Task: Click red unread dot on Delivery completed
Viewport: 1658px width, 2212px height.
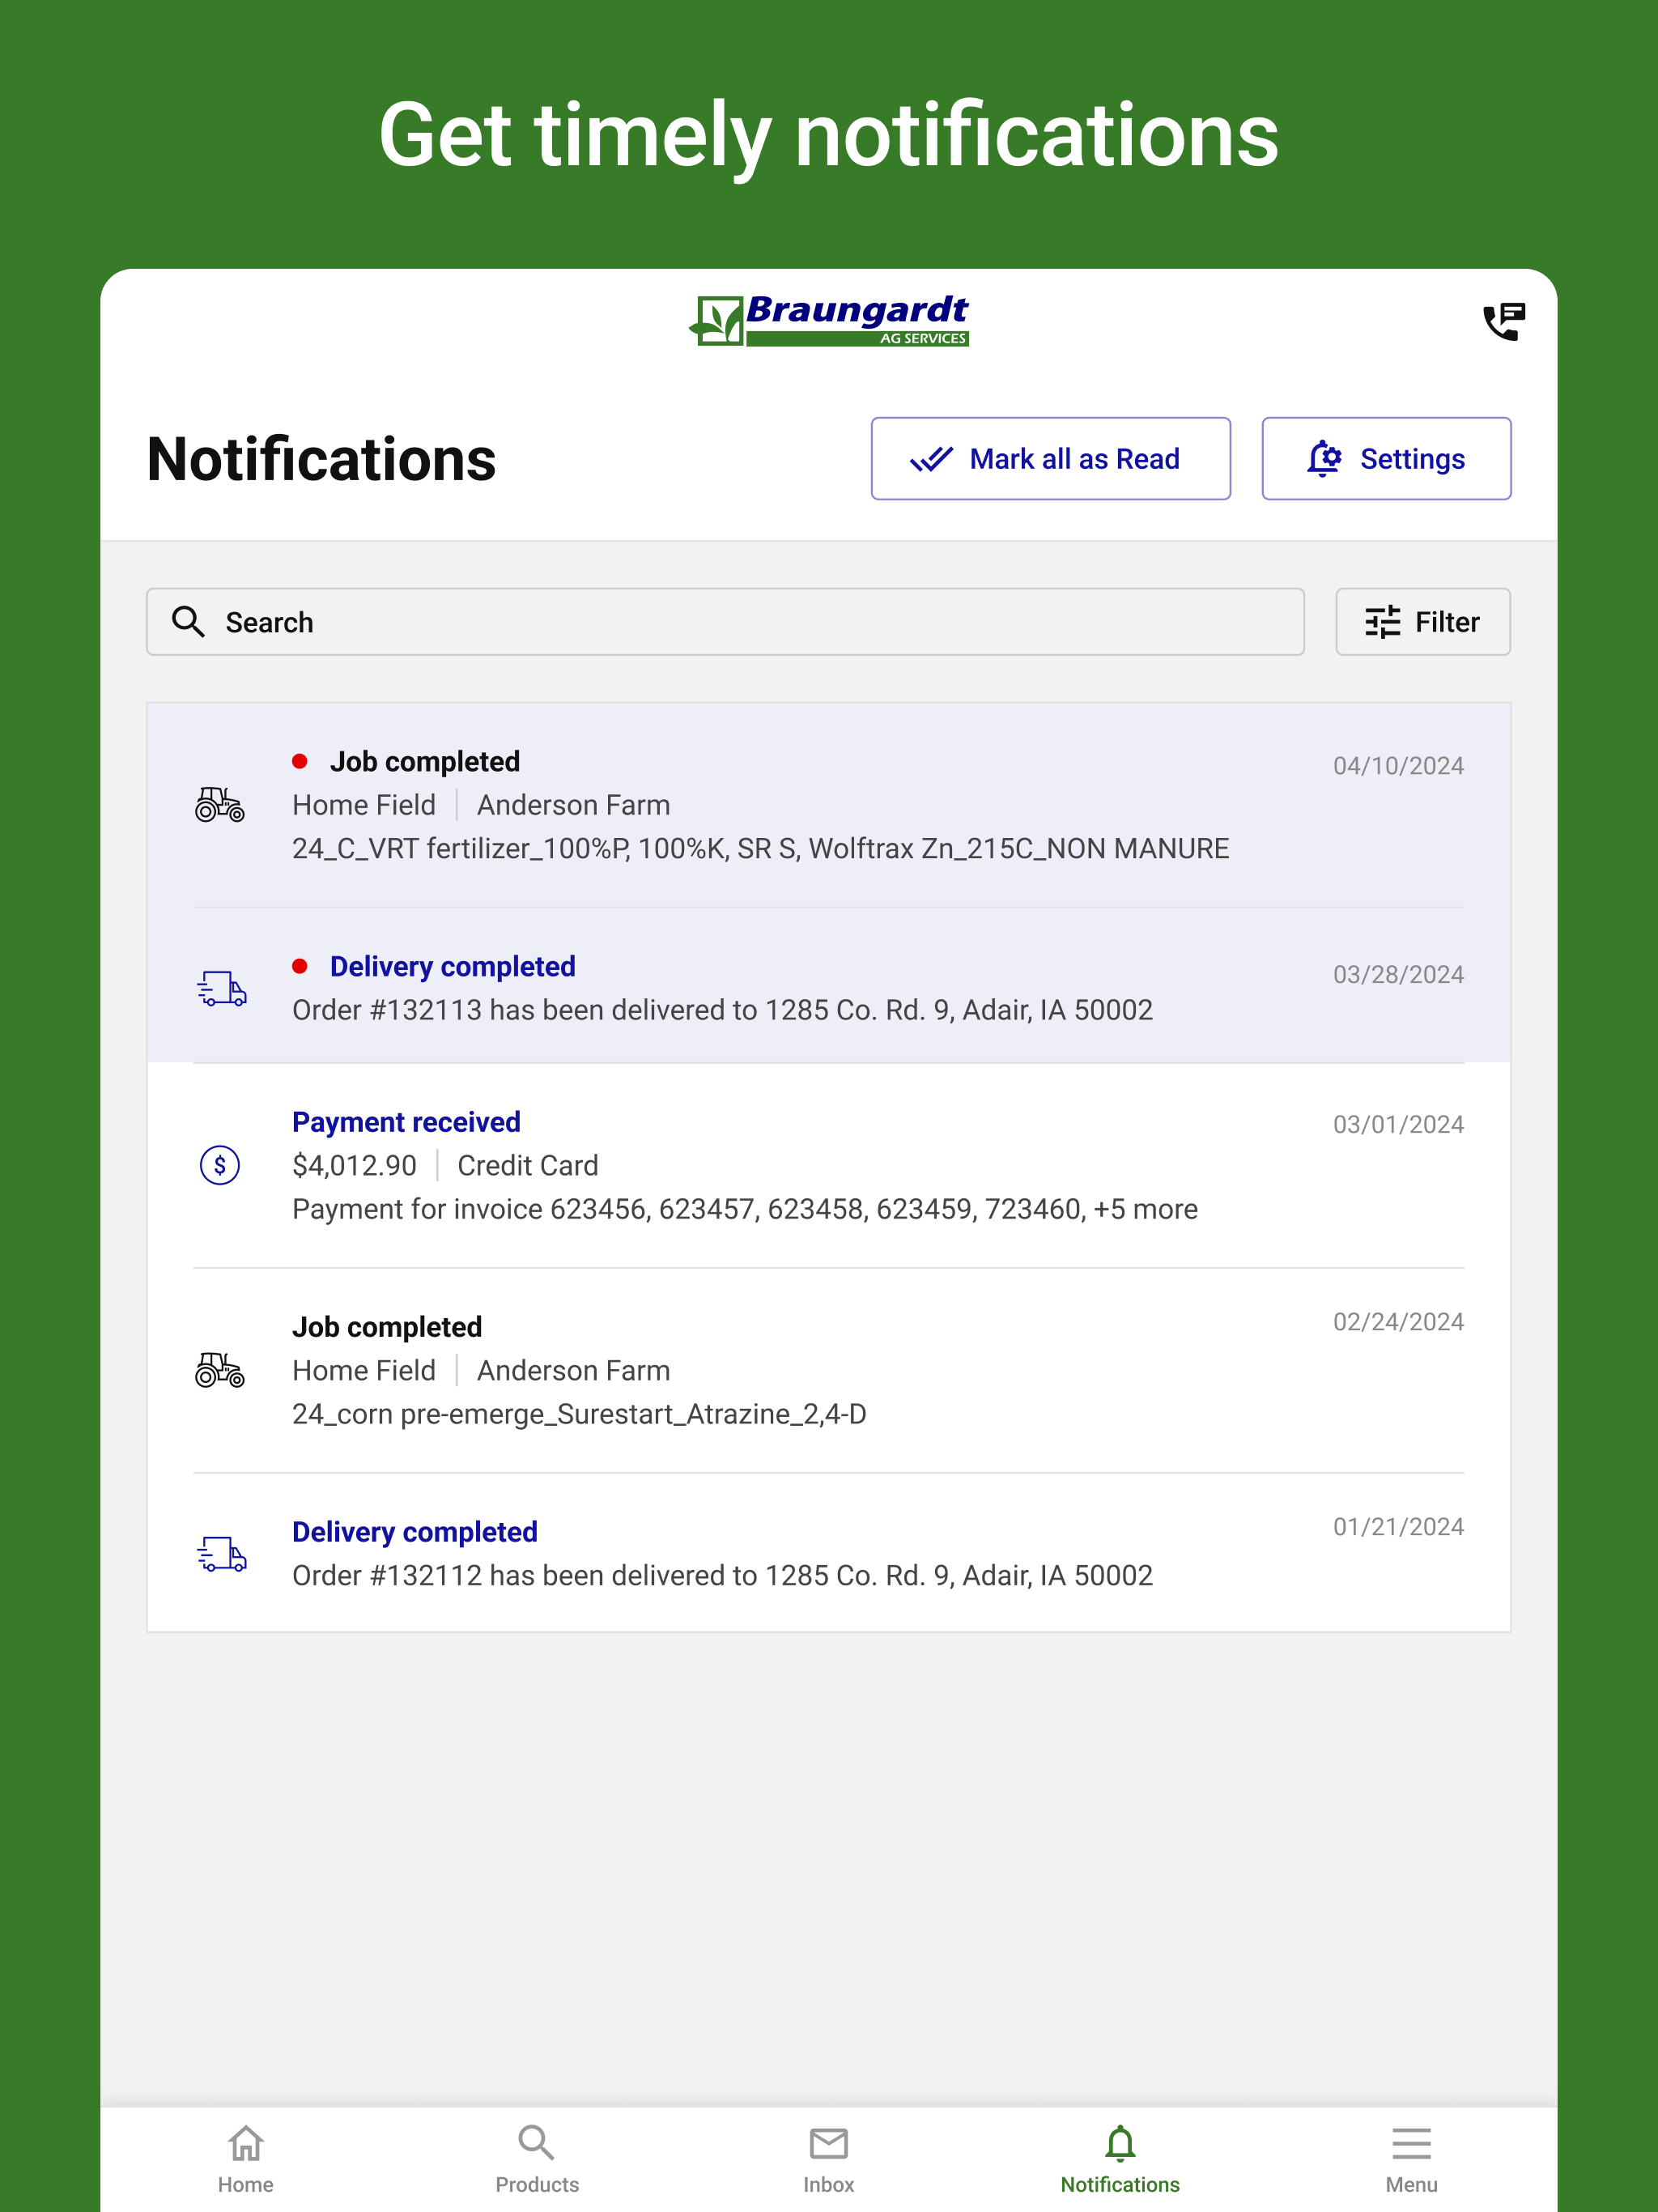Action: click(300, 966)
